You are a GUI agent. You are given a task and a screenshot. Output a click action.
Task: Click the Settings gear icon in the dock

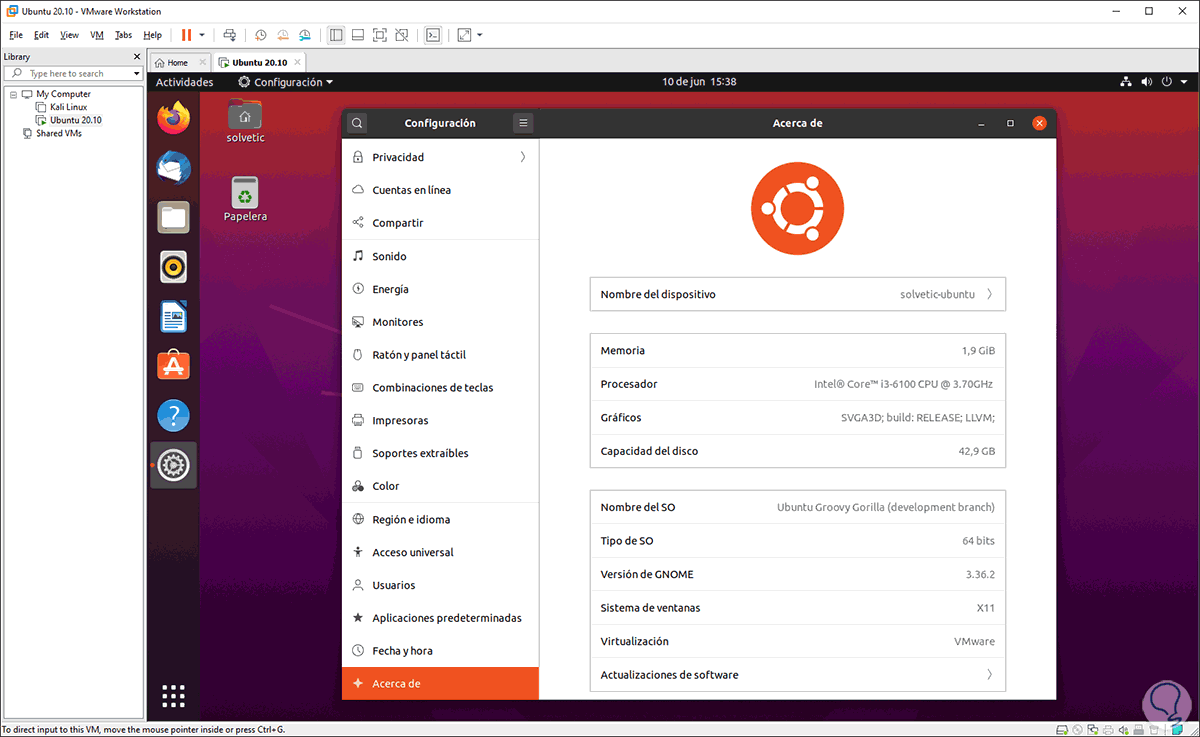[174, 465]
